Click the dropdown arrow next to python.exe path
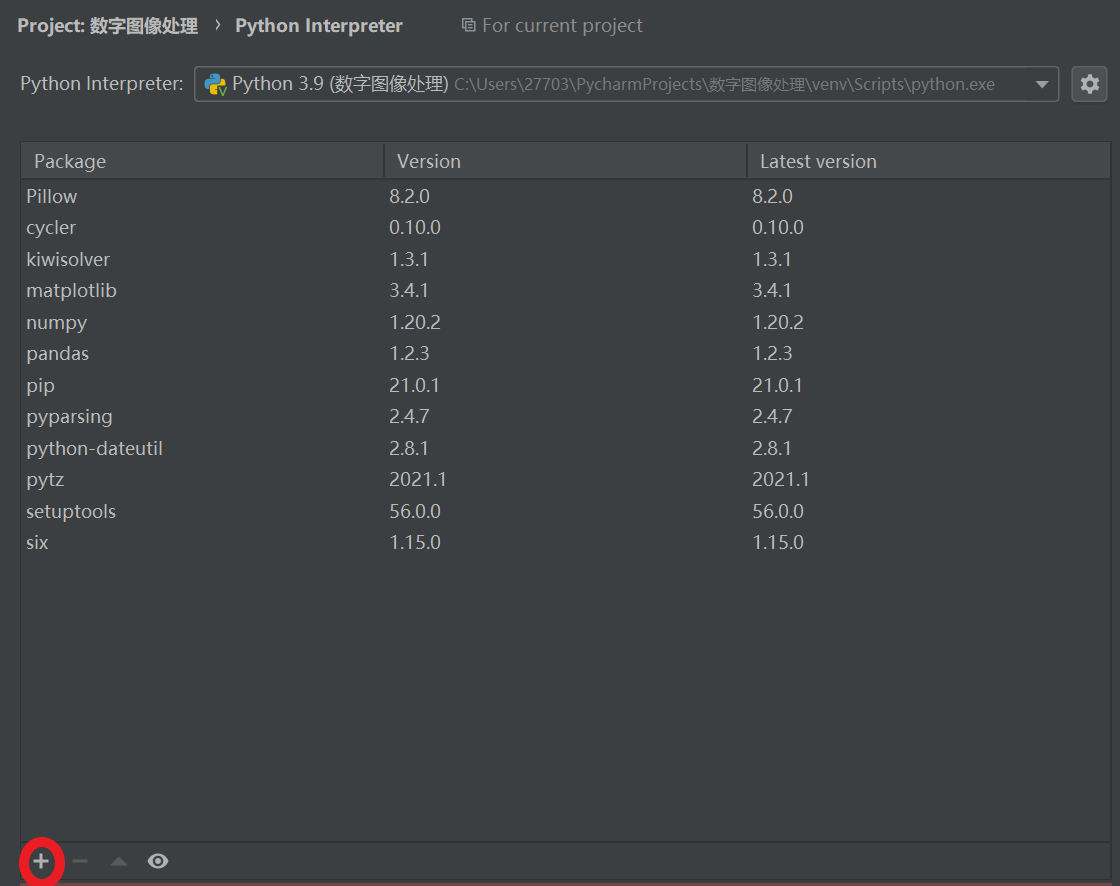The height and width of the screenshot is (886, 1120). click(1042, 84)
